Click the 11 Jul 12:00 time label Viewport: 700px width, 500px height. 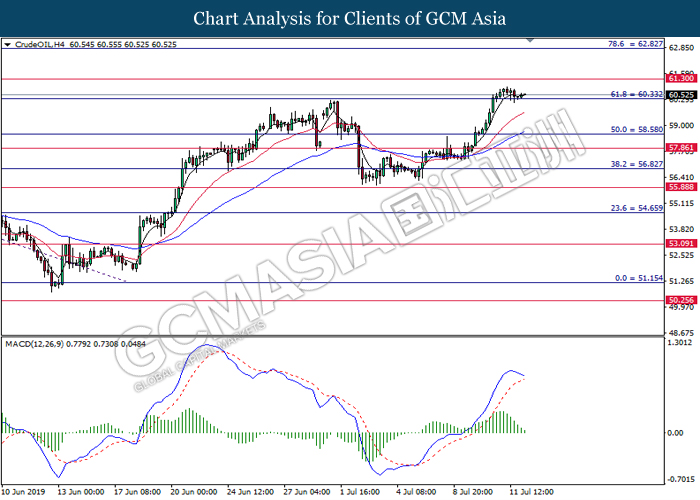pyautogui.click(x=532, y=492)
